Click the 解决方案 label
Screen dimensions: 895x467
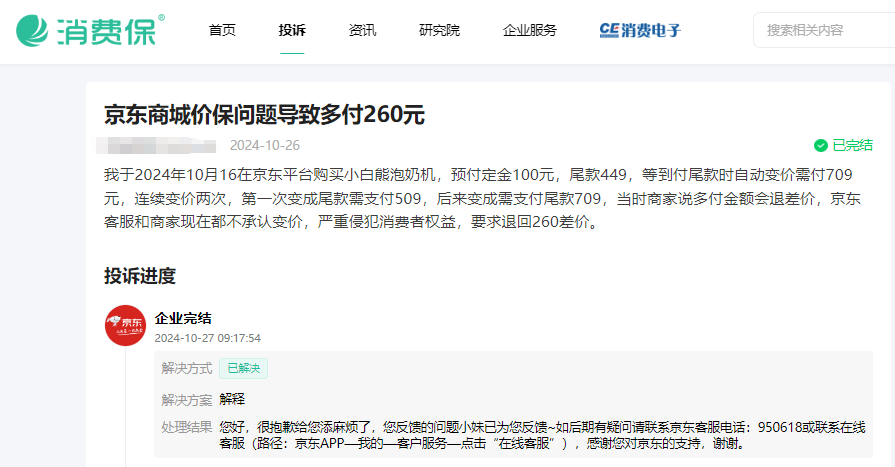point(187,400)
